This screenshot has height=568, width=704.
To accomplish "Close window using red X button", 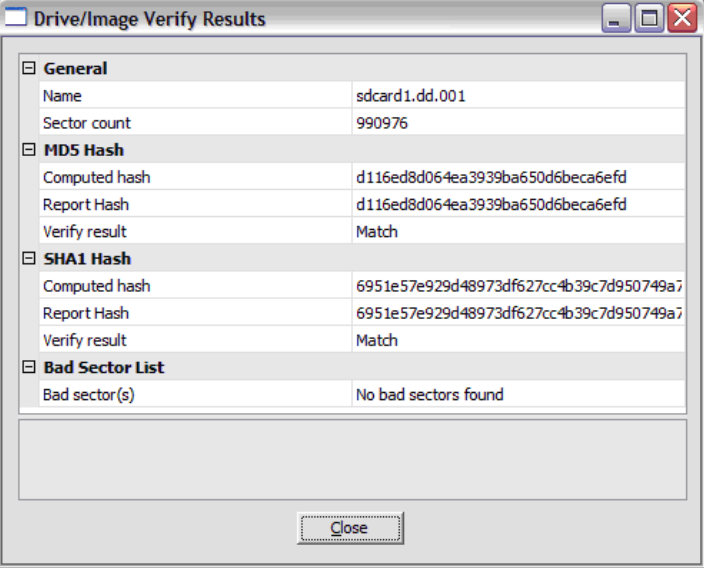I will click(681, 18).
